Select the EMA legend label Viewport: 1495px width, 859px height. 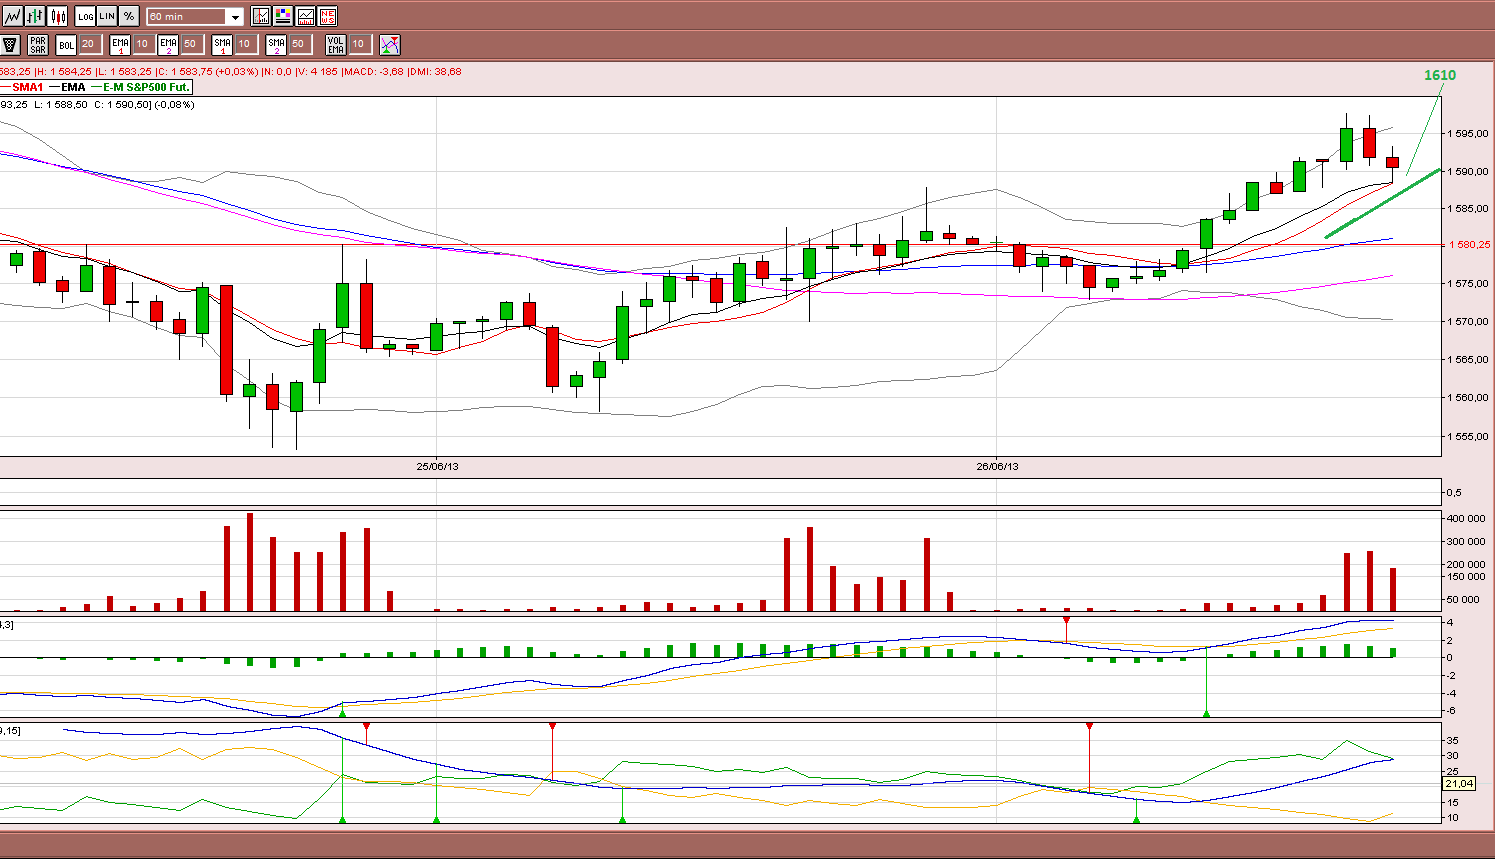73,87
